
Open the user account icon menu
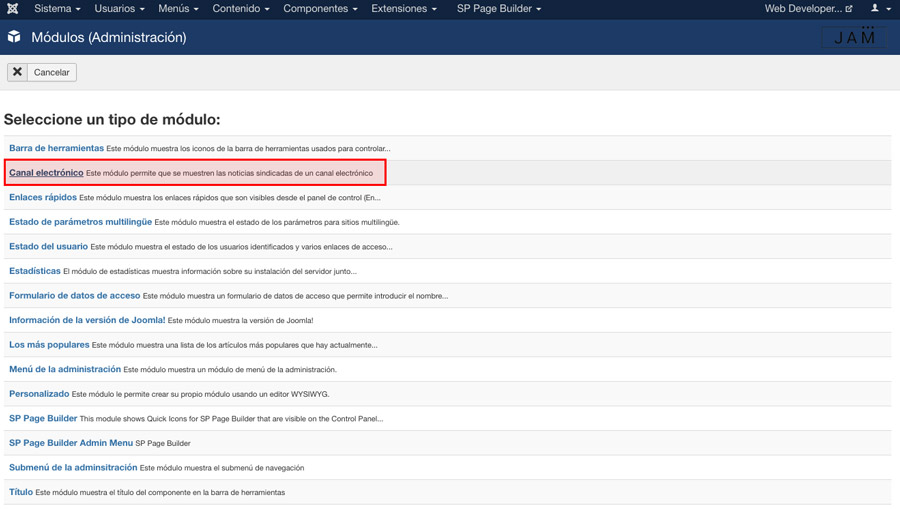point(879,9)
